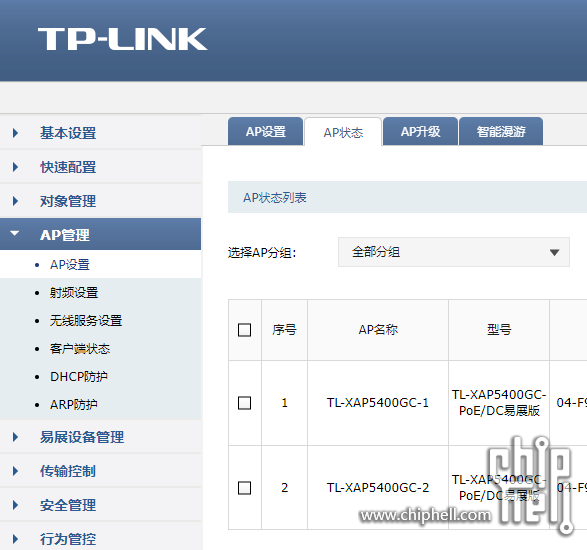Select the AP状态 tab
Screen dimensions: 587x550
343,132
